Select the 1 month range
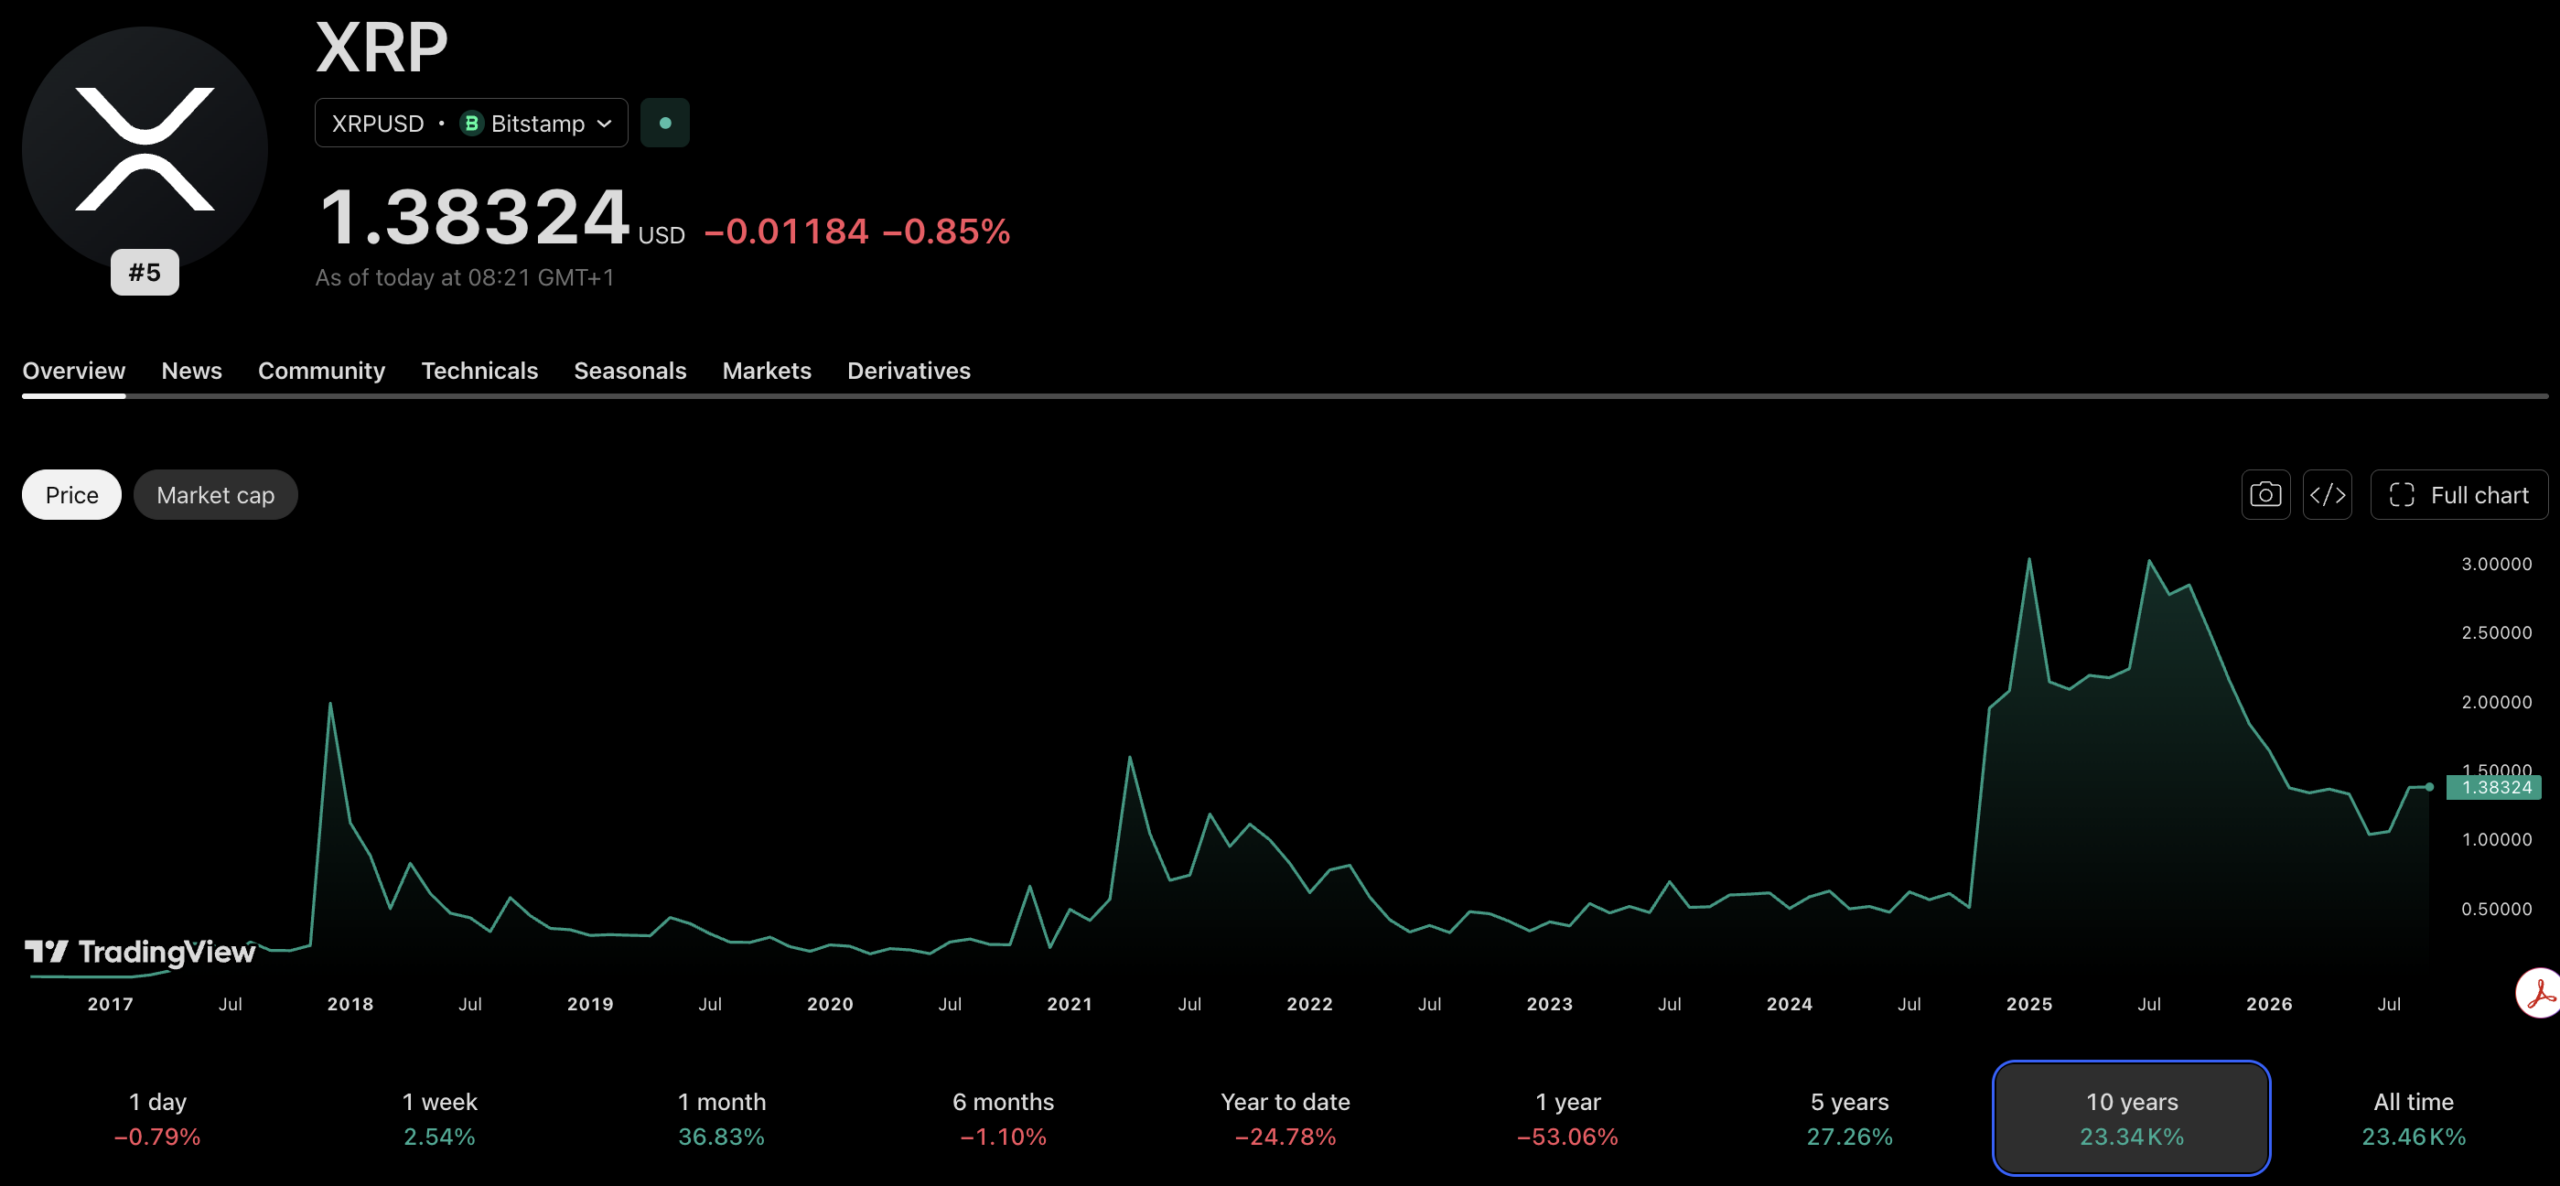This screenshot has height=1186, width=2560. (x=721, y=1118)
